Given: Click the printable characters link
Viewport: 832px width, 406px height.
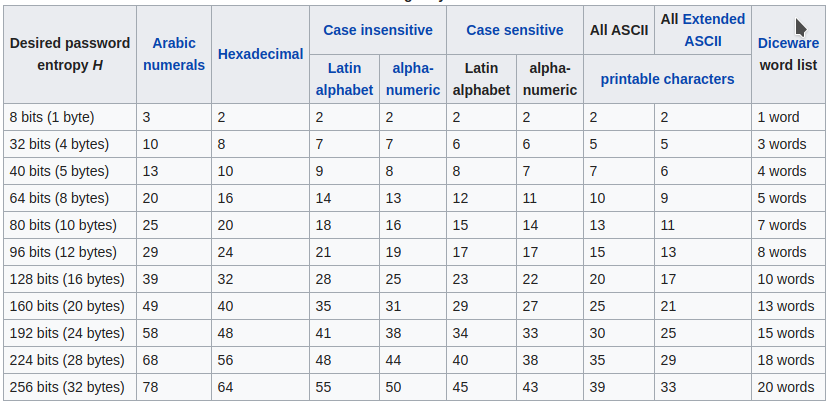Looking at the screenshot, I should [x=667, y=79].
